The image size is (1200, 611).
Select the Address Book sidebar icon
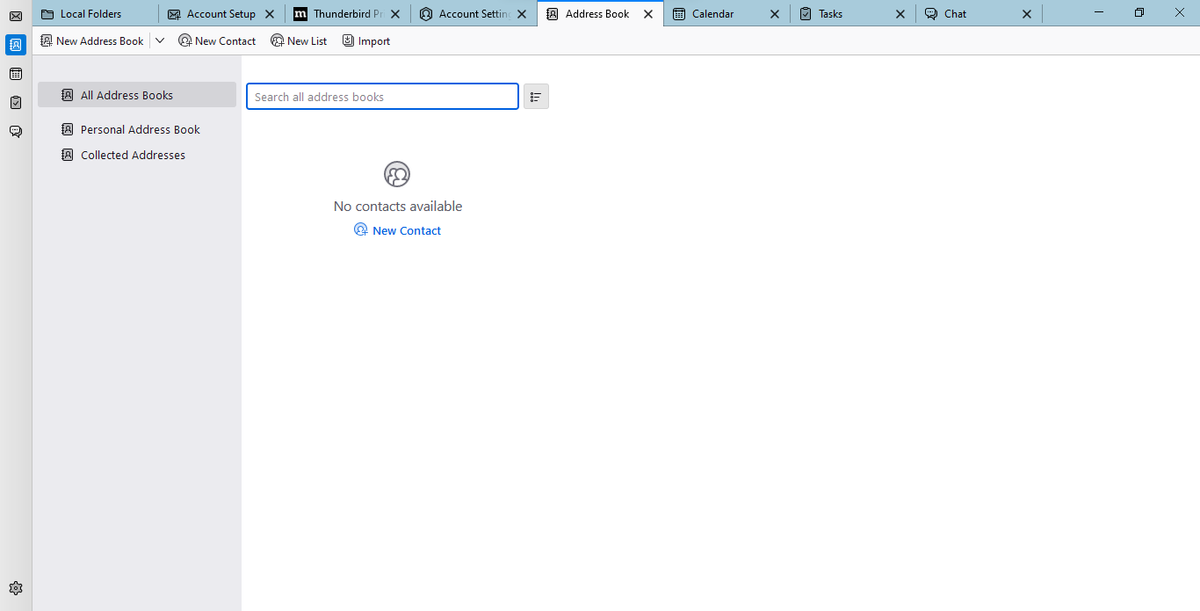pos(15,45)
